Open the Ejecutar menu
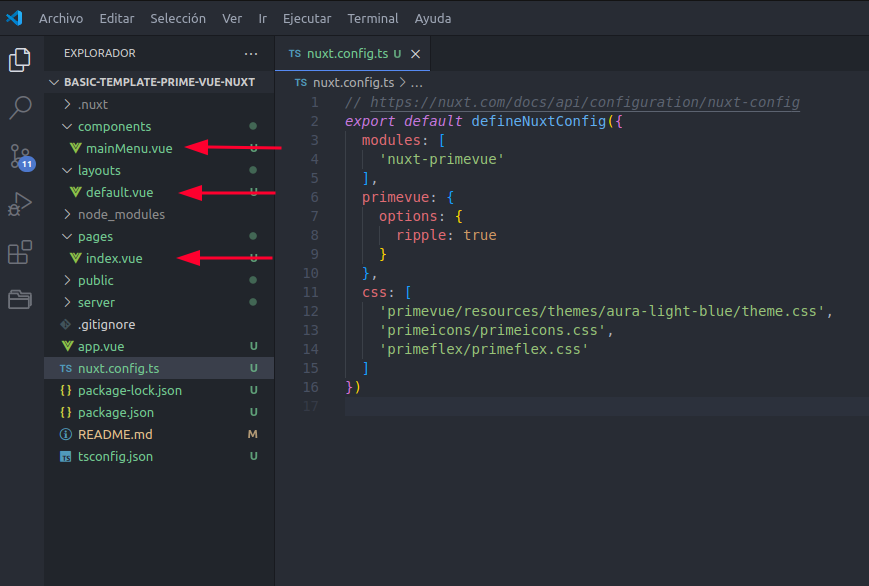869x586 pixels. [x=307, y=18]
